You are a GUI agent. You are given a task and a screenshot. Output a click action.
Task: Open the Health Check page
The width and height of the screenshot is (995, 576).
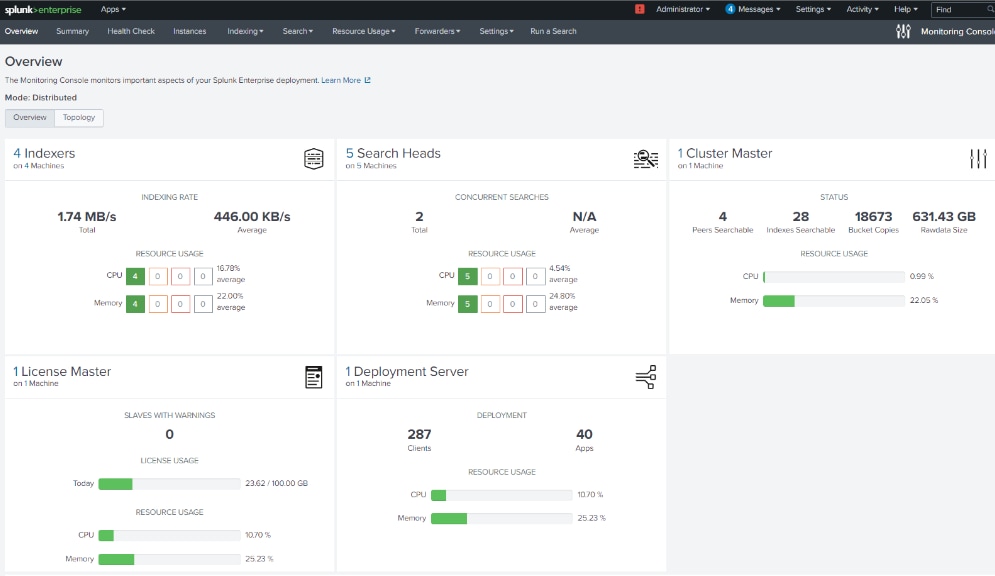131,31
